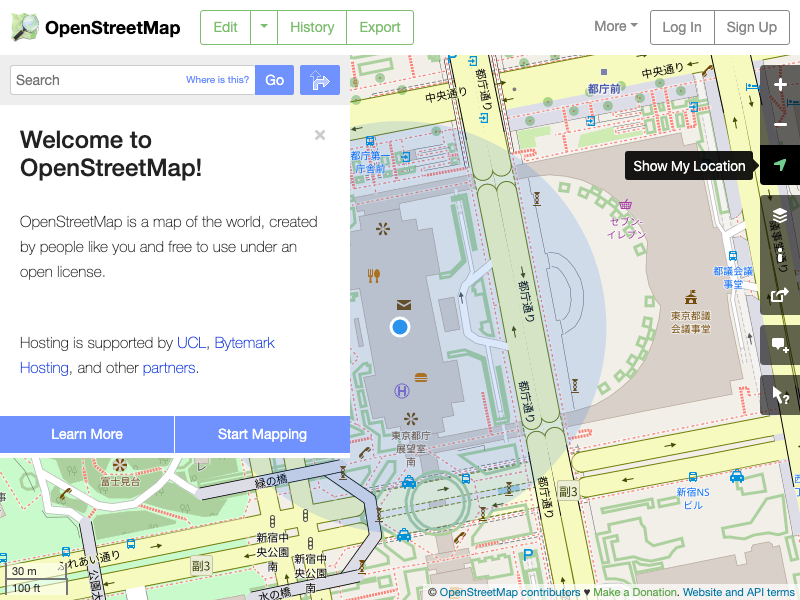Open the More dropdown menu
This screenshot has height=600, width=800.
[616, 26]
